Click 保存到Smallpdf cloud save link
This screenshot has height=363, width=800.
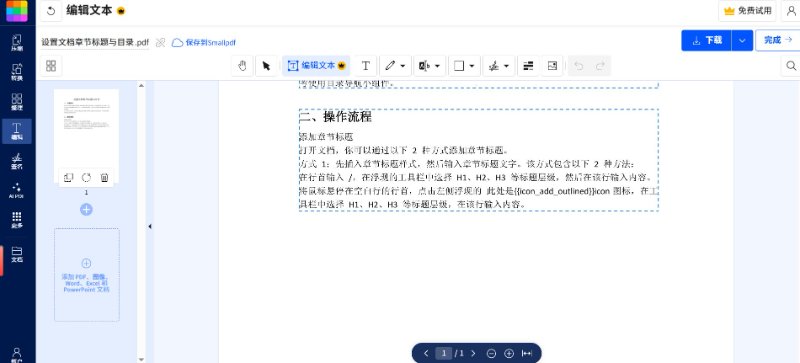[x=204, y=43]
